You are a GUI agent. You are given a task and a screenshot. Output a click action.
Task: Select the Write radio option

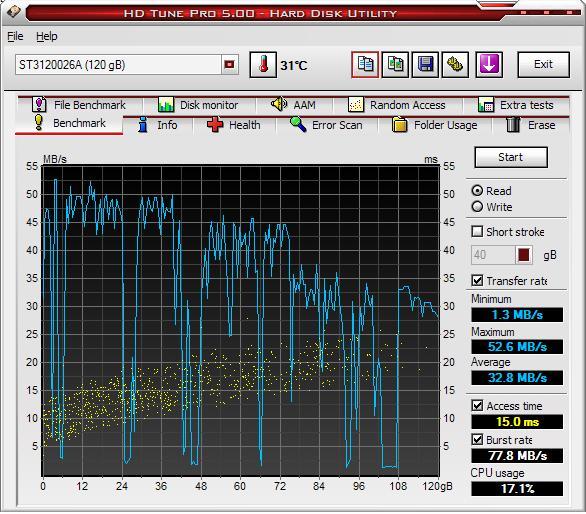[477, 206]
